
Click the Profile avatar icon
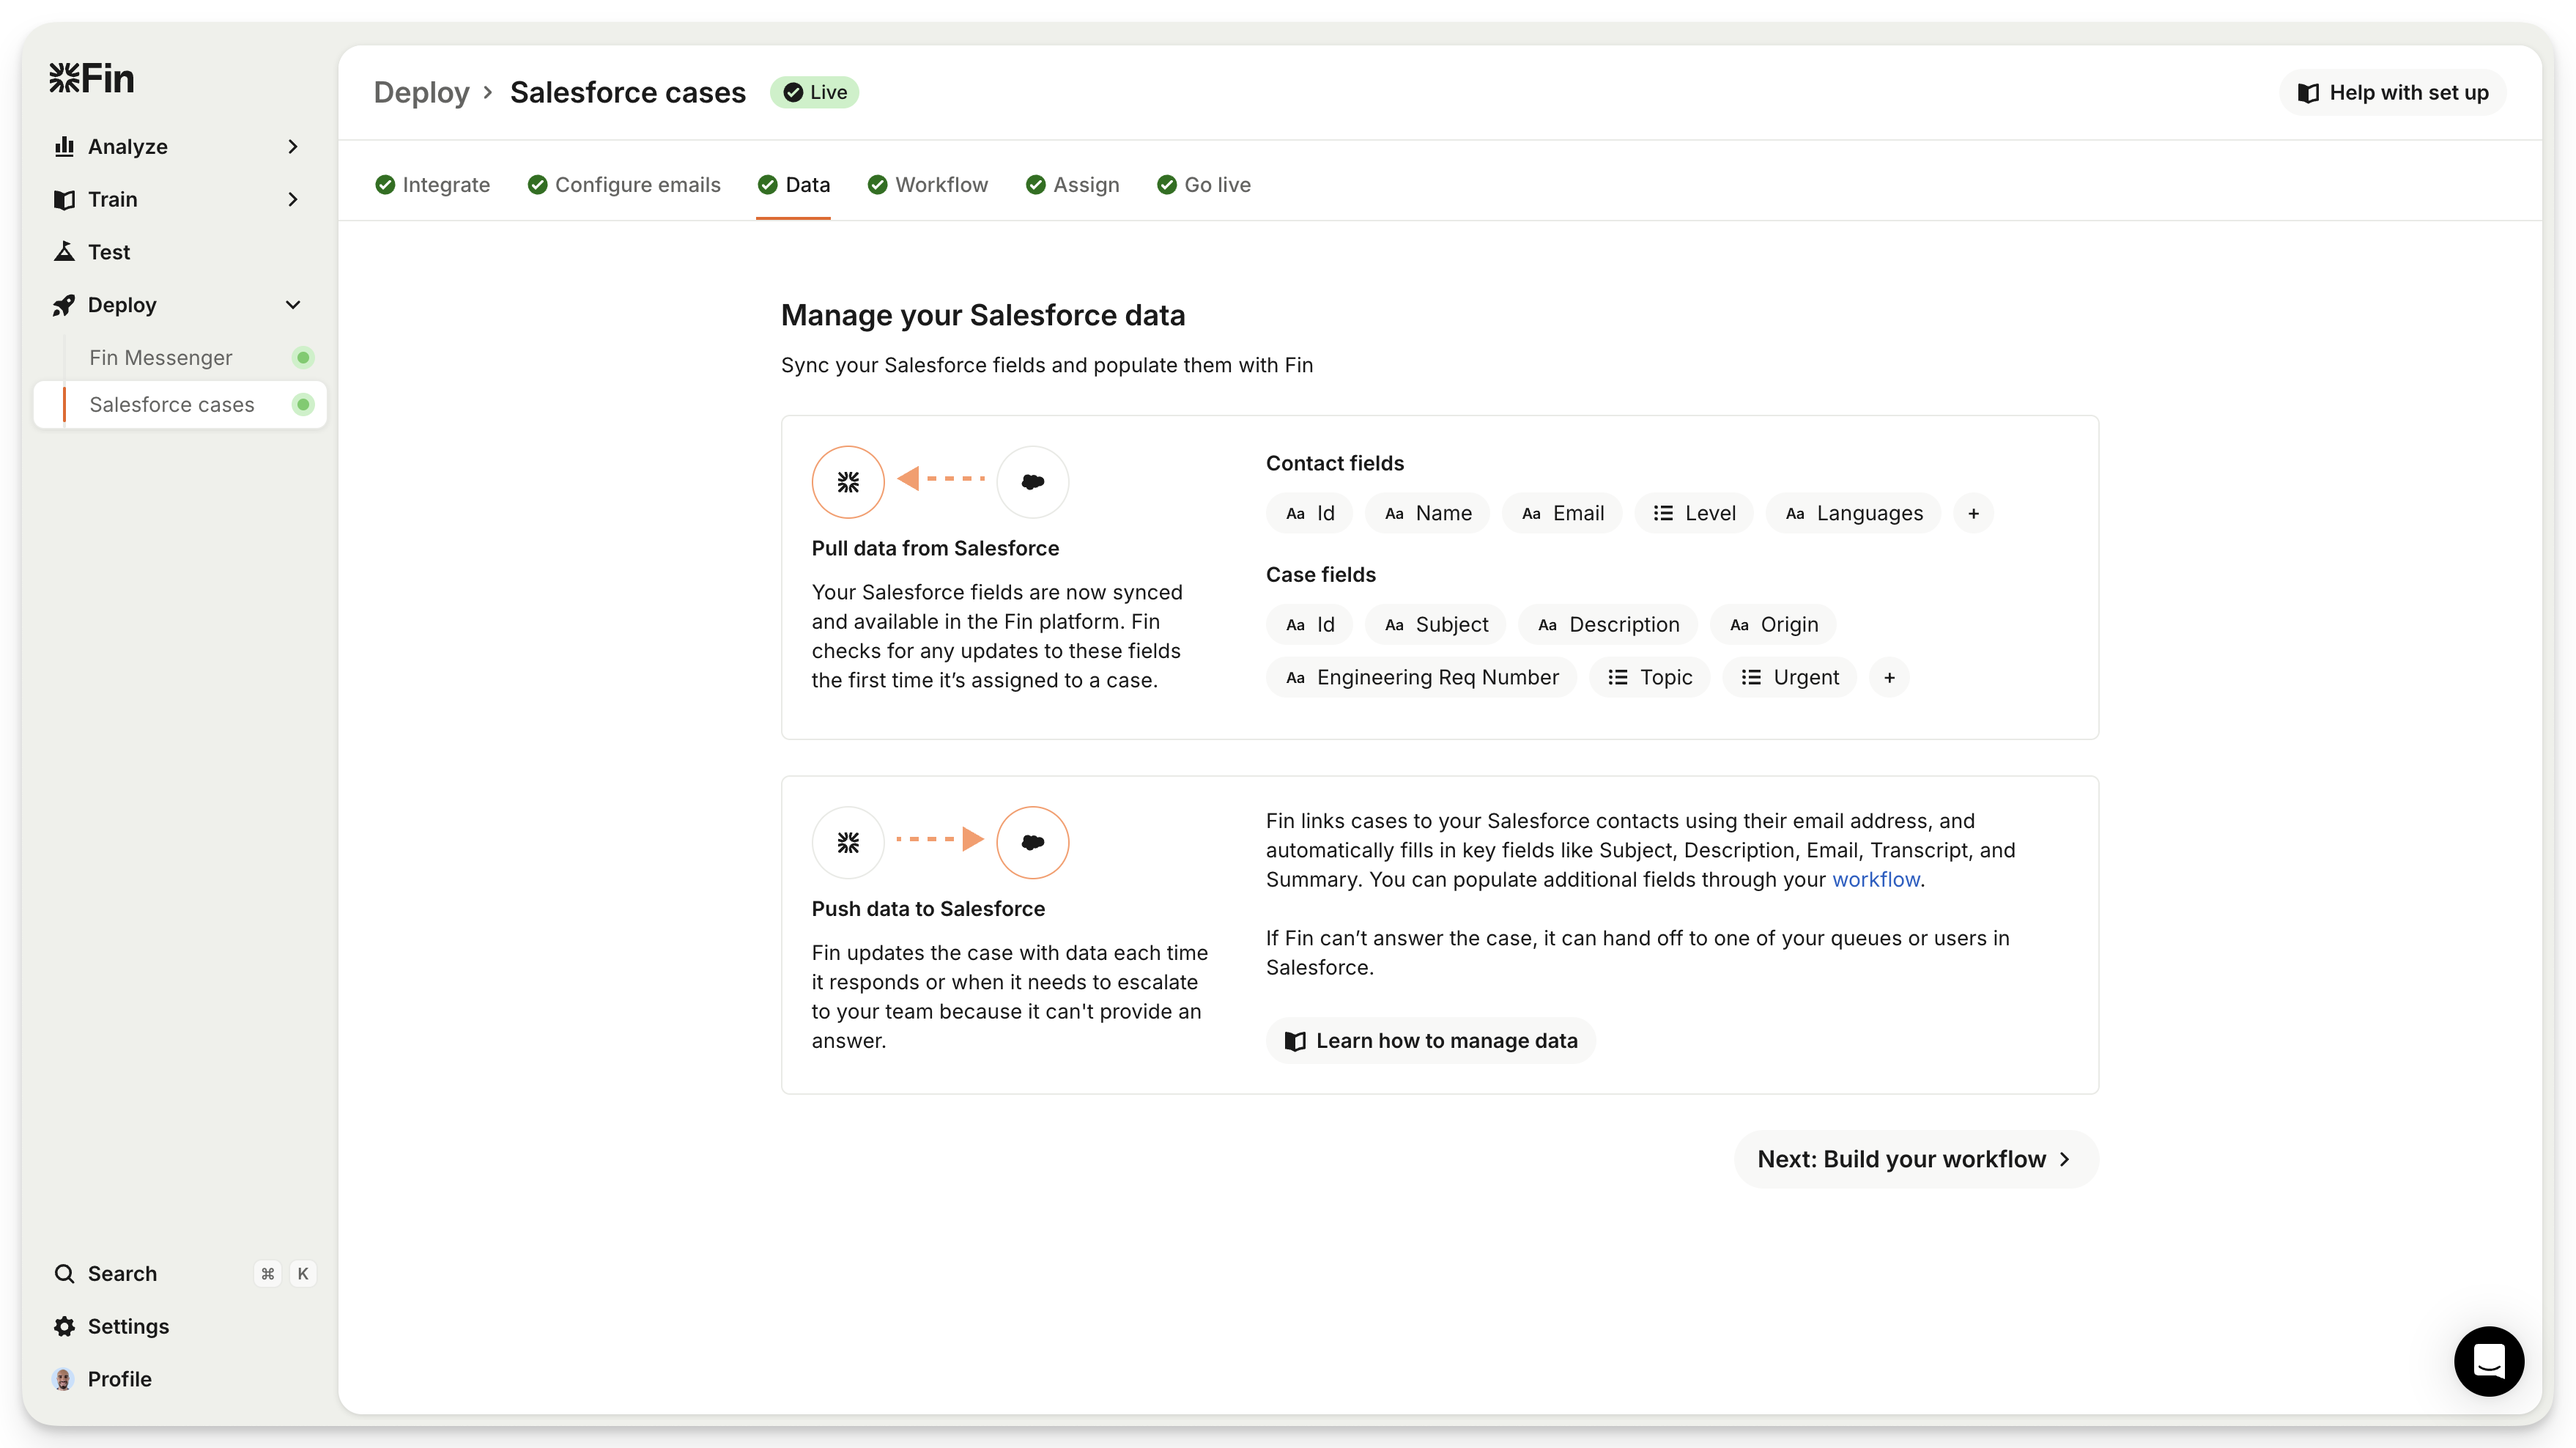pyautogui.click(x=63, y=1379)
